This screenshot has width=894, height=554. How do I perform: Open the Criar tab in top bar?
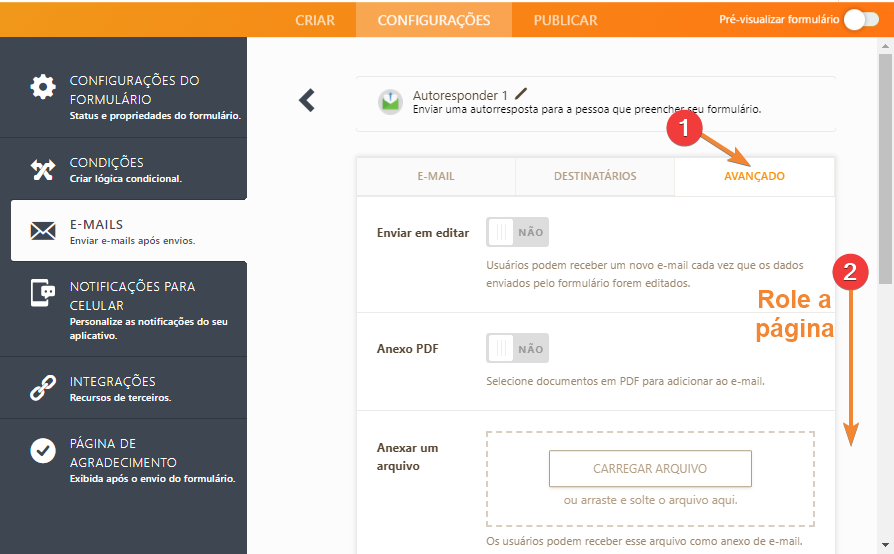pyautogui.click(x=315, y=20)
